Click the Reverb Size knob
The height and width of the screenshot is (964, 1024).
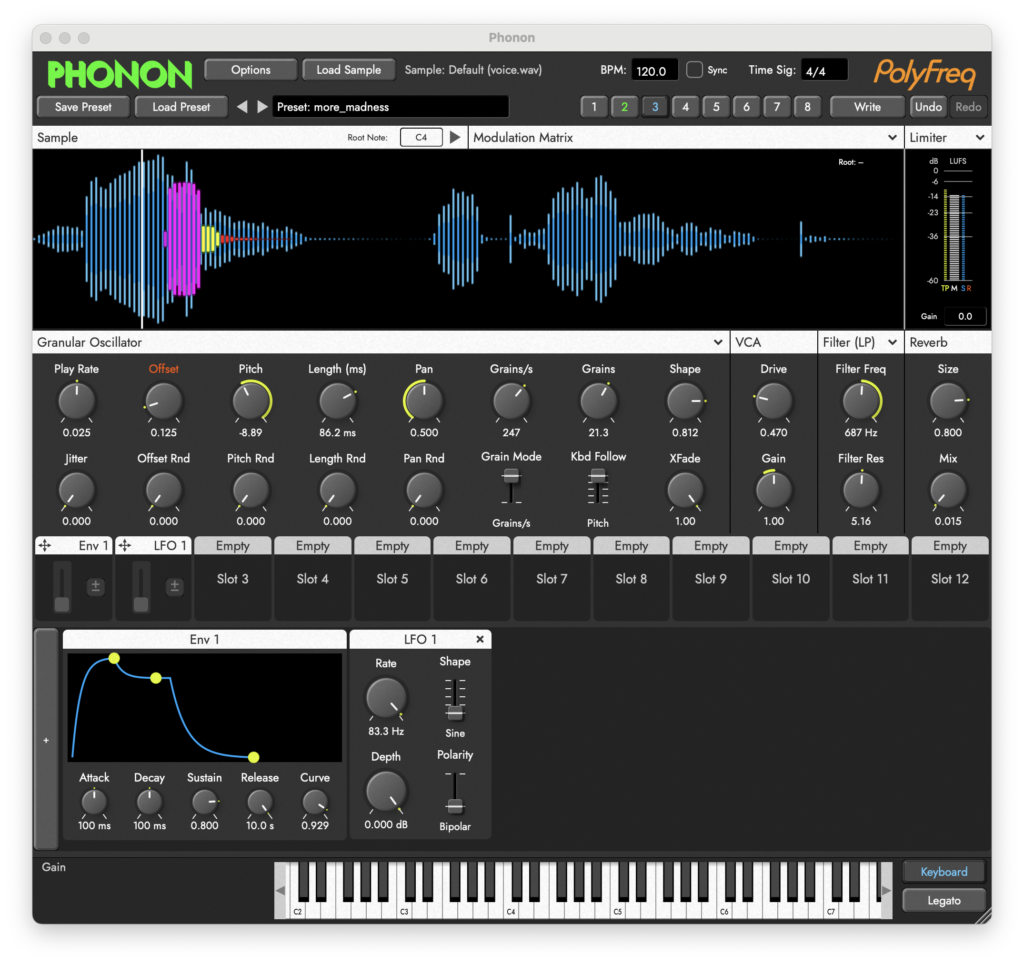(948, 401)
